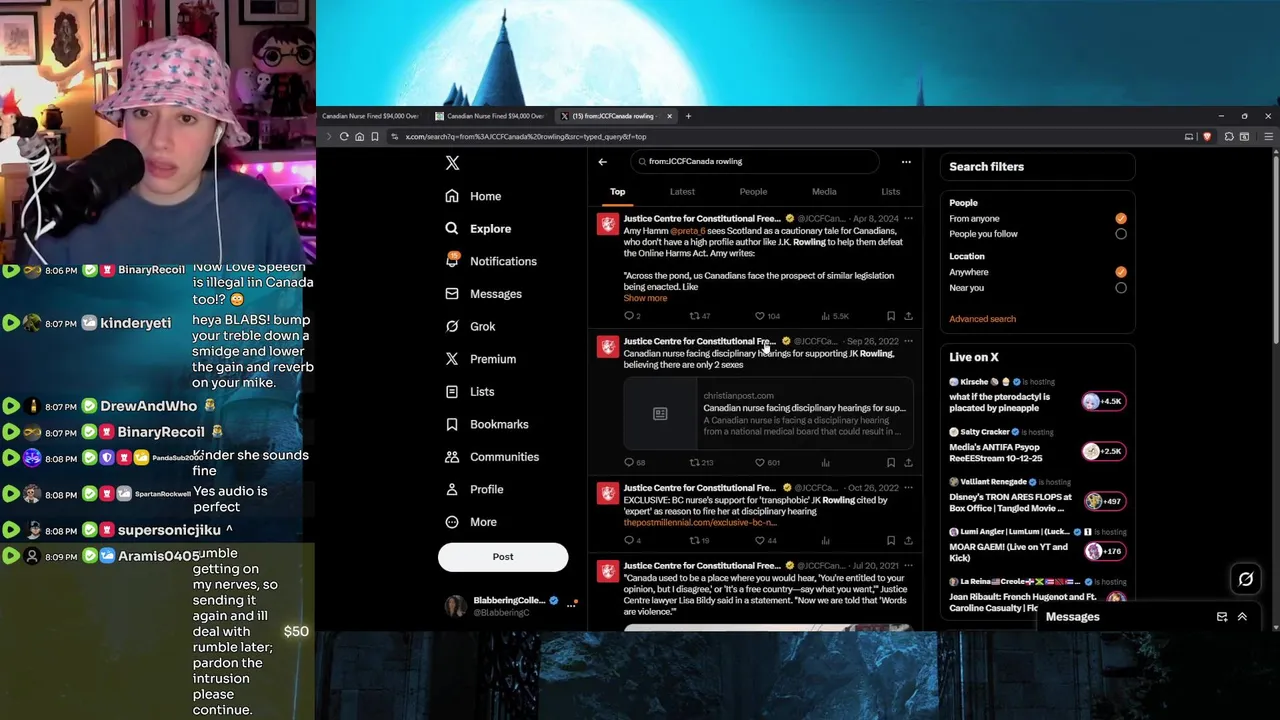
Task: Select the 'Anywhere' location radio button
Action: tap(1121, 272)
